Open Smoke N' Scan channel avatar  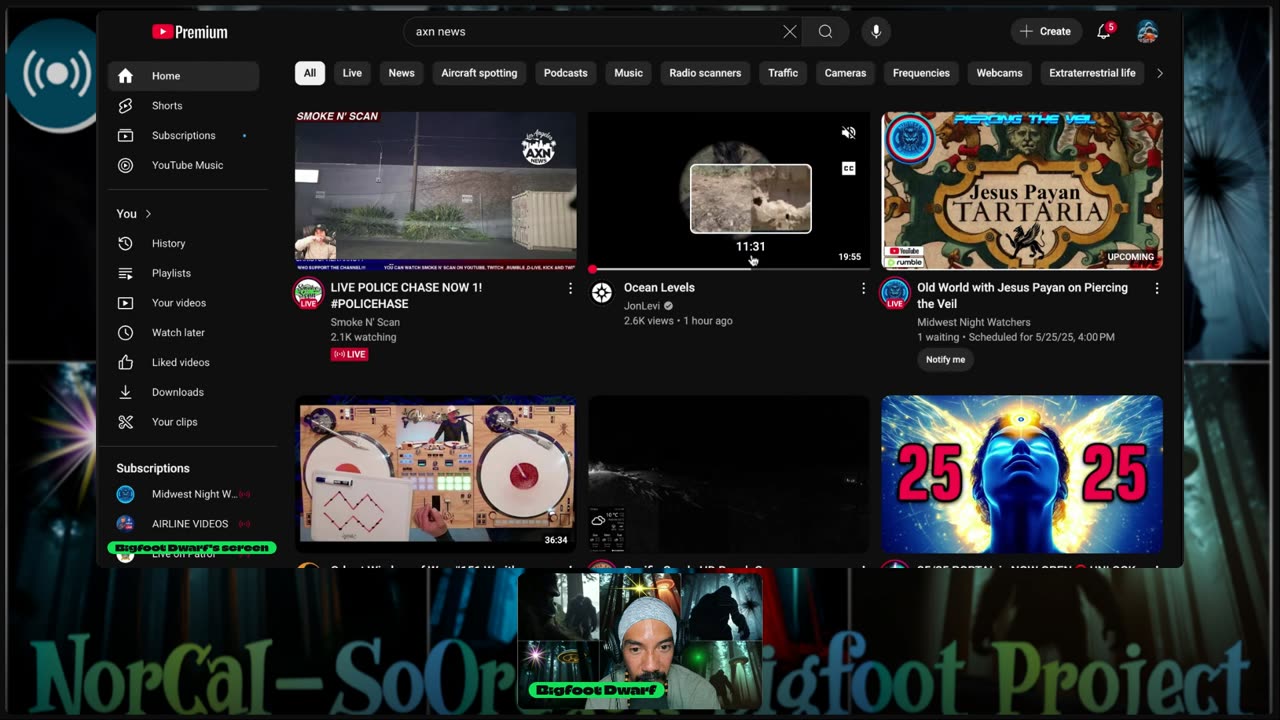[x=308, y=293]
